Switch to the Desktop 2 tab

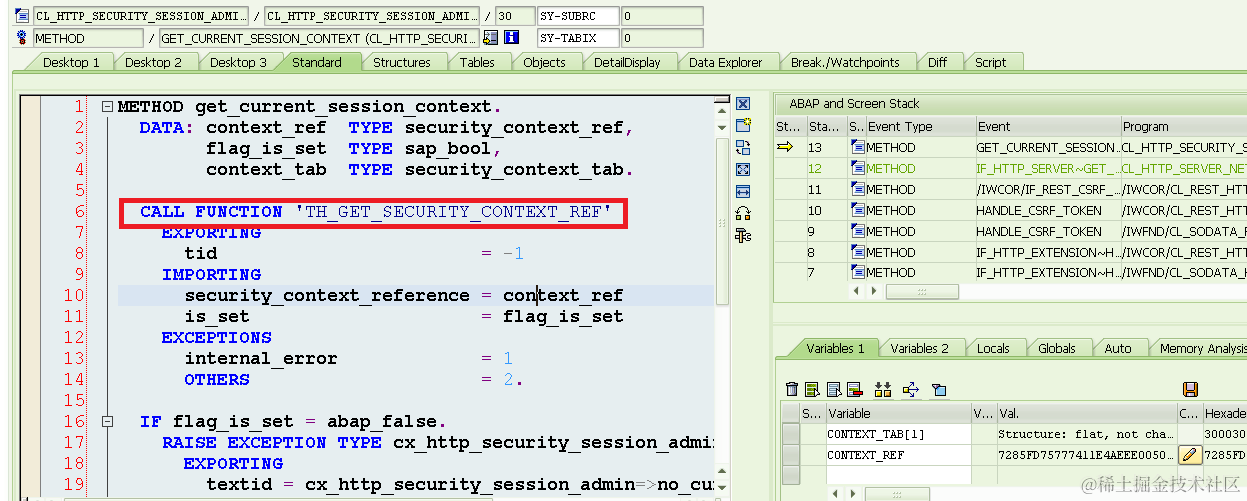[x=153, y=62]
